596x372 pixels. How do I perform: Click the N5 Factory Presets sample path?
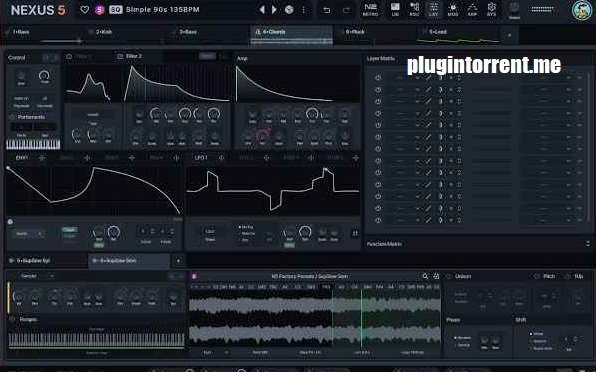click(309, 276)
